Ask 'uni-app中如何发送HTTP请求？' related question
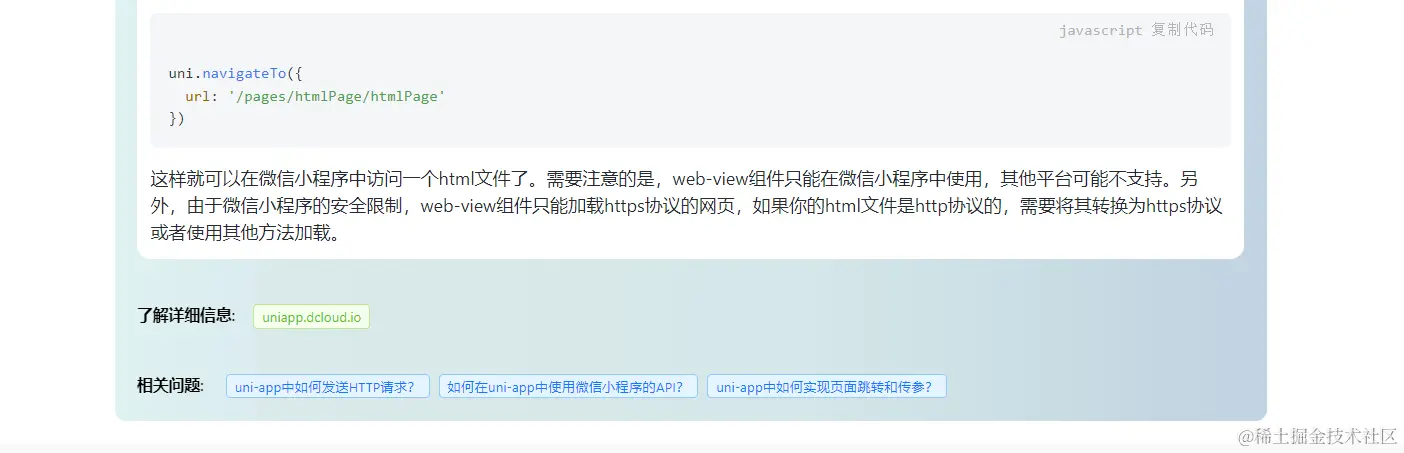Screen dimensions: 1404x453 click(x=328, y=386)
